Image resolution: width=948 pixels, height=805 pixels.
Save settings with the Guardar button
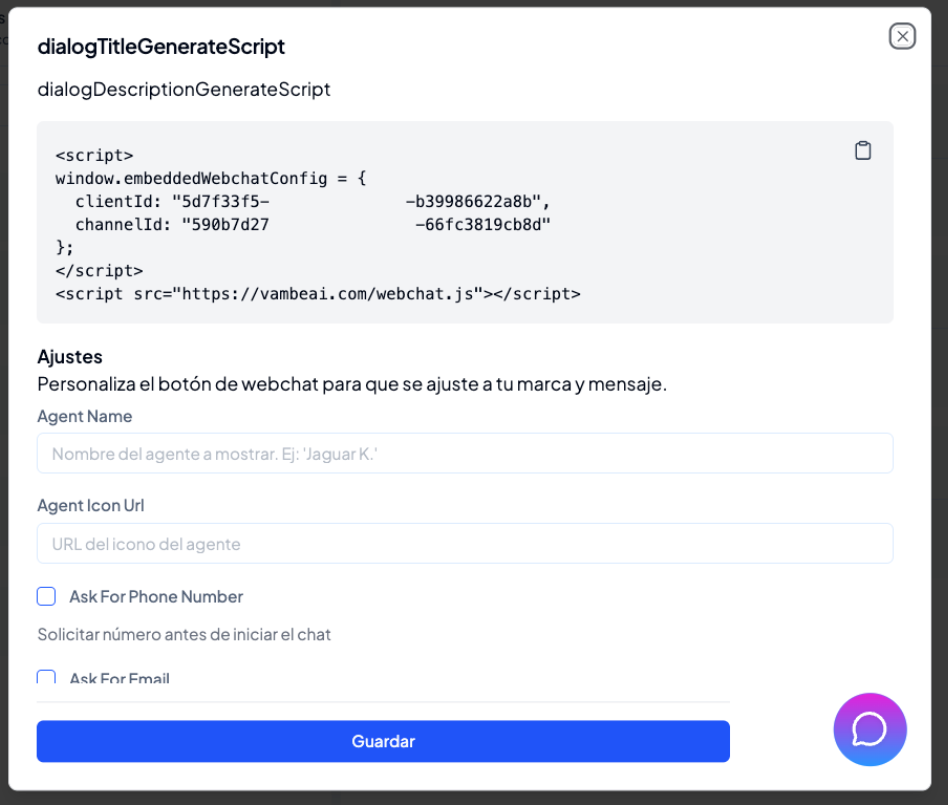coord(383,741)
